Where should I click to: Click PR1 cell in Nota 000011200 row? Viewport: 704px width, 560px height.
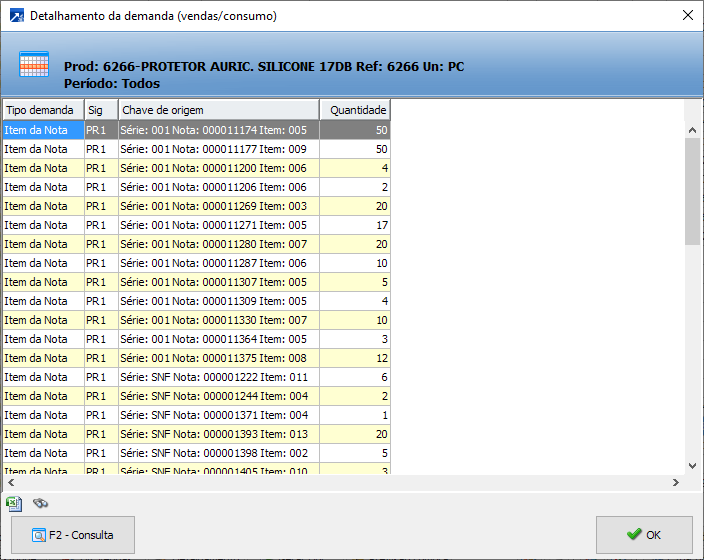(101, 168)
